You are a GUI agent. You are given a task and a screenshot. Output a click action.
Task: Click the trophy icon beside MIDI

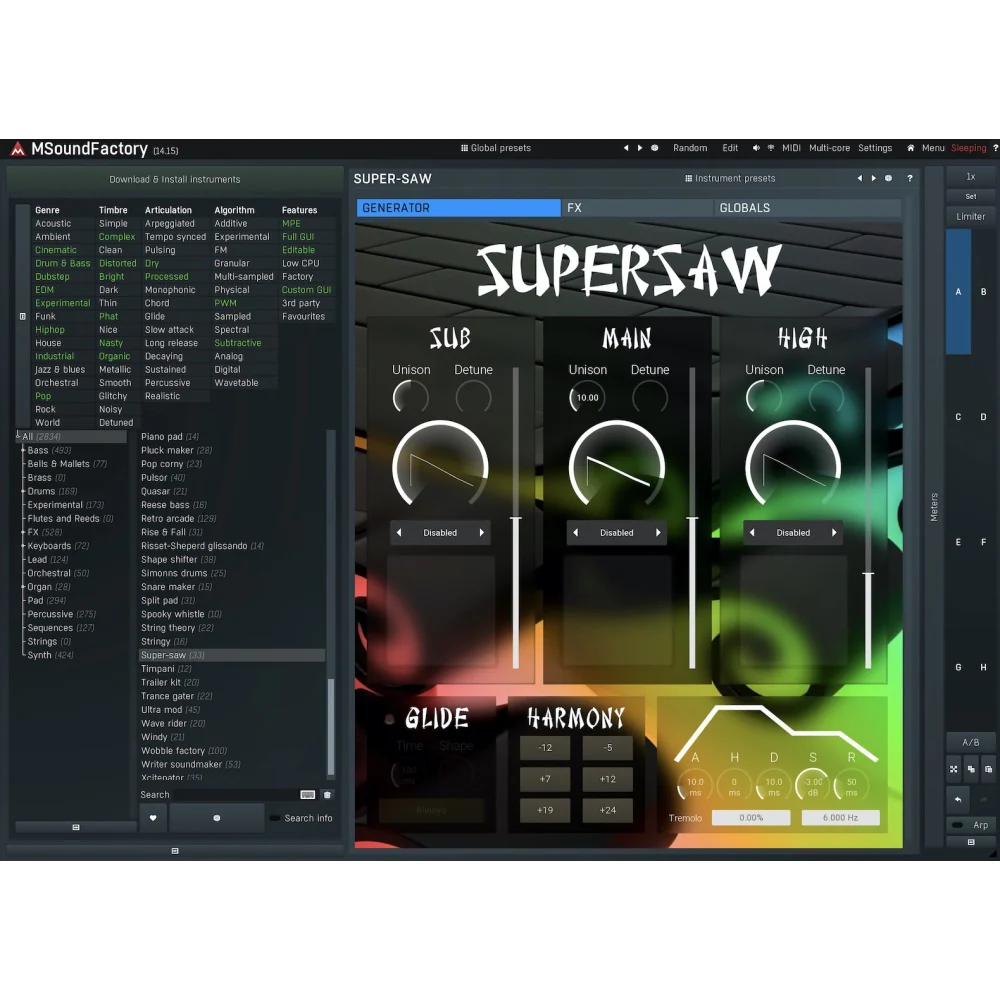point(771,148)
